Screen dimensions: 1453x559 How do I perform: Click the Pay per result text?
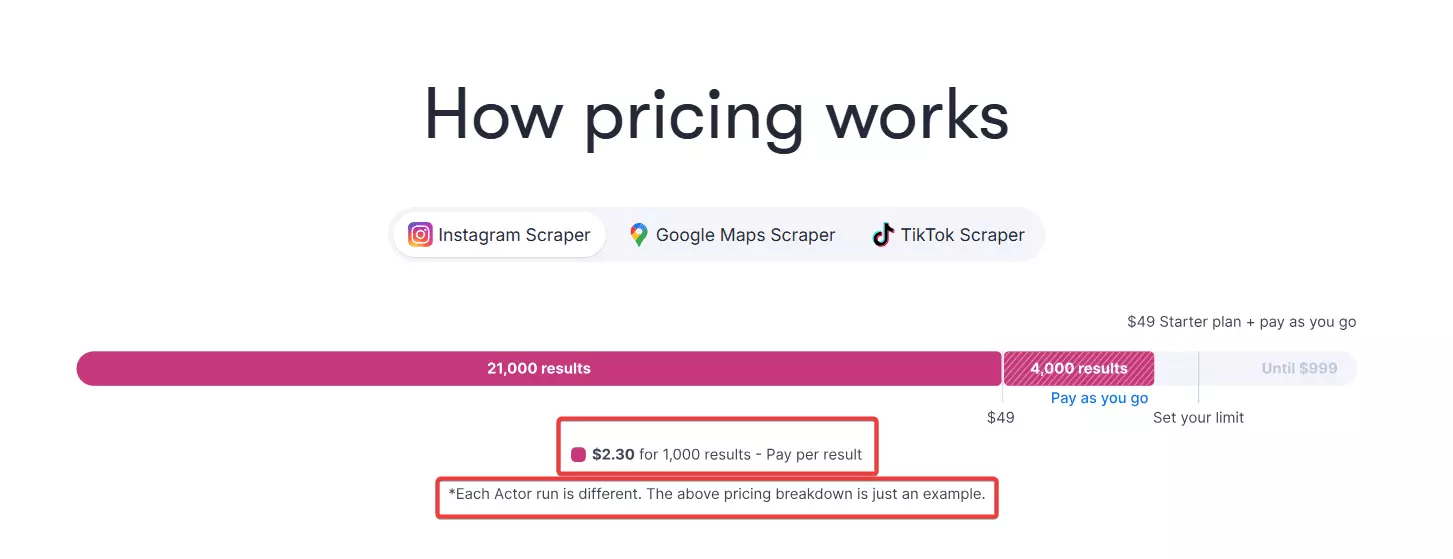(x=813, y=454)
